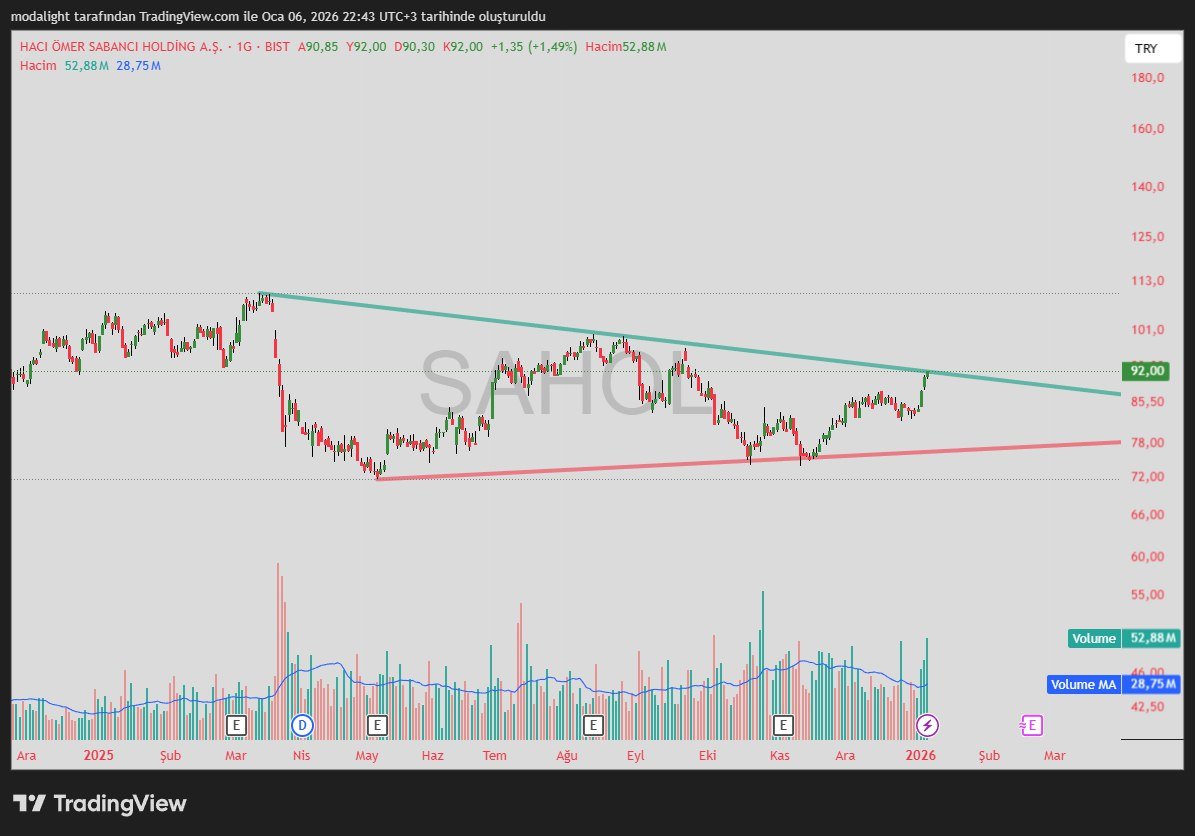Viewport: 1195px width, 836px height.
Task: Click the 42,50 price axis value
Action: [x=1148, y=707]
